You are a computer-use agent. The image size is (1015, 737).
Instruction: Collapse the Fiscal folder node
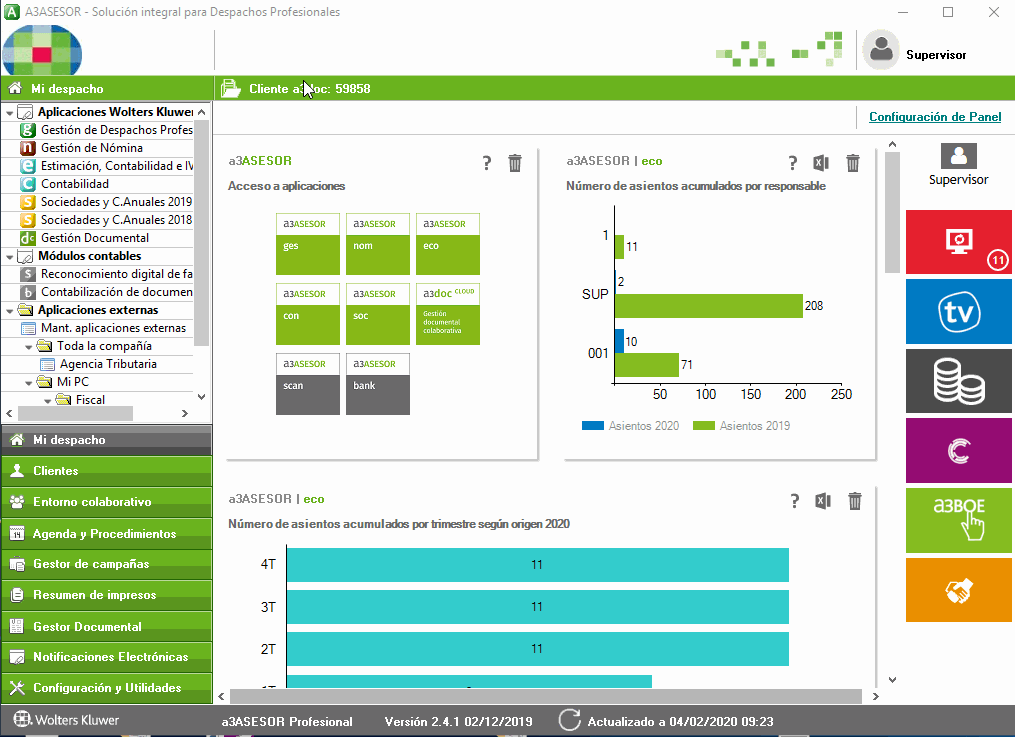47,401
